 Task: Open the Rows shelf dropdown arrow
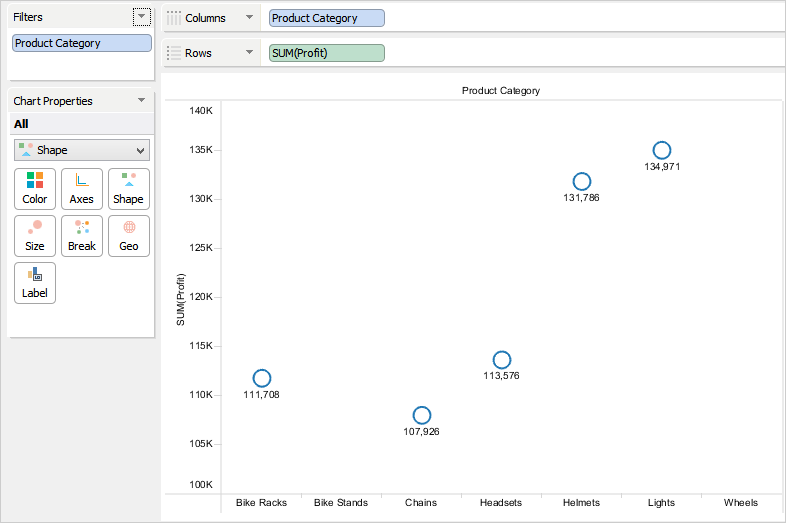(x=249, y=53)
